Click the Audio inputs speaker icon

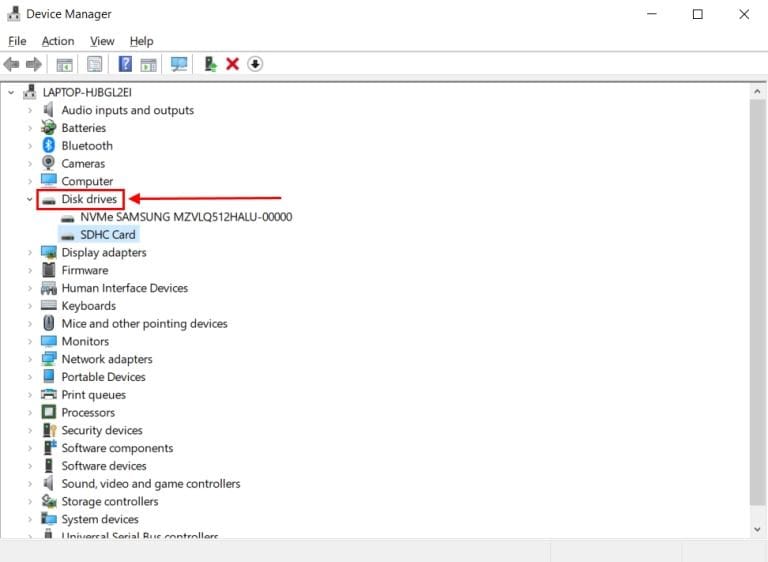pos(48,110)
